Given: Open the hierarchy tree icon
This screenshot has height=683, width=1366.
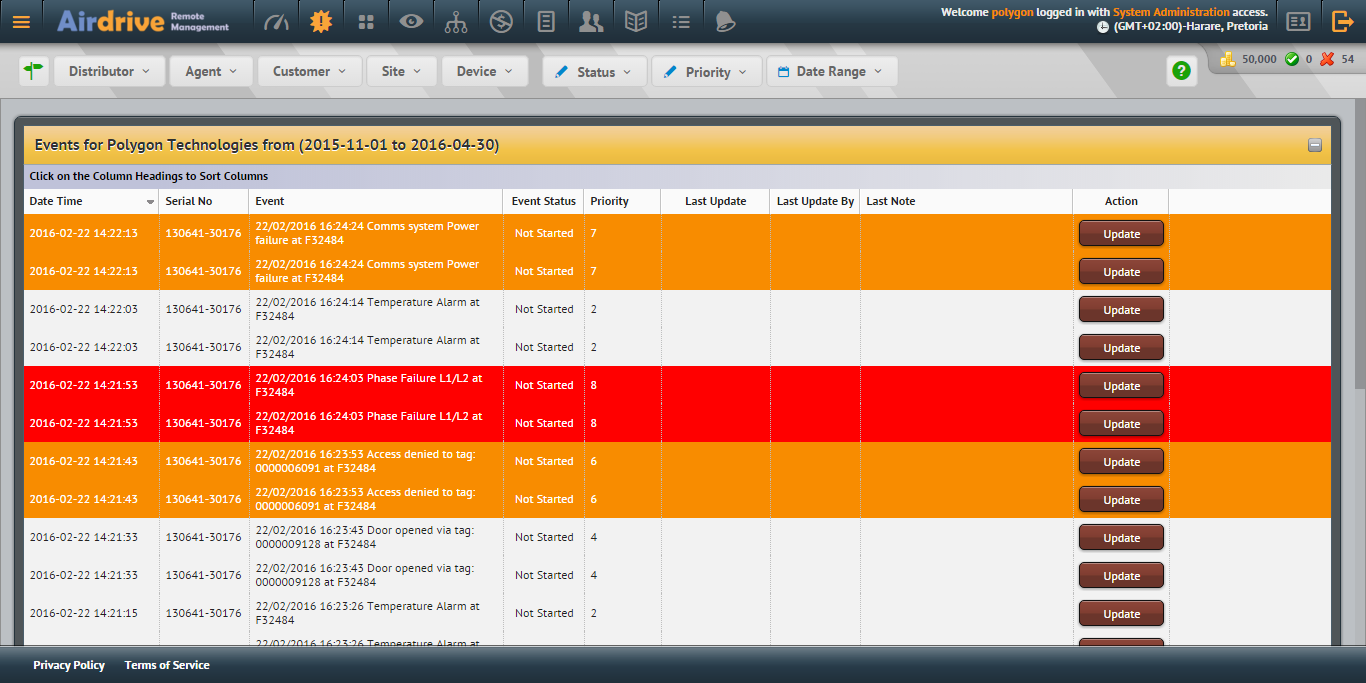Looking at the screenshot, I should click(456, 21).
